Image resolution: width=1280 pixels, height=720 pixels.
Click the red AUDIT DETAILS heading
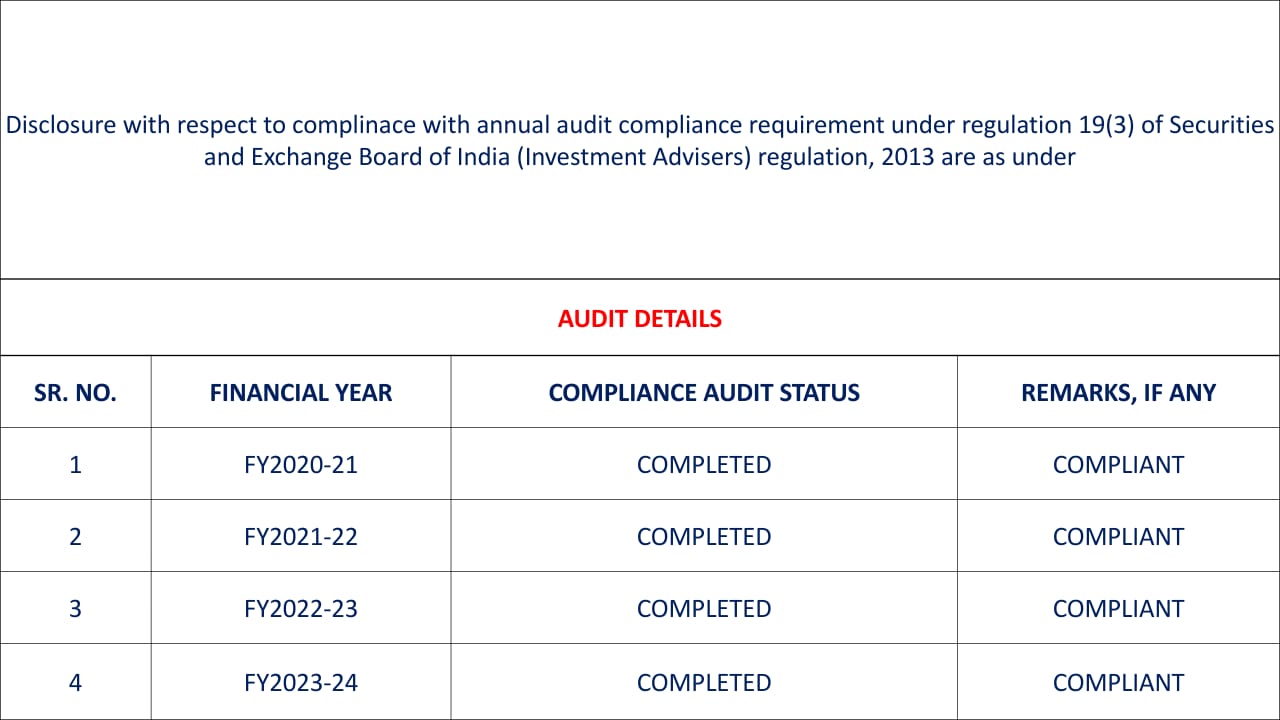pos(640,319)
